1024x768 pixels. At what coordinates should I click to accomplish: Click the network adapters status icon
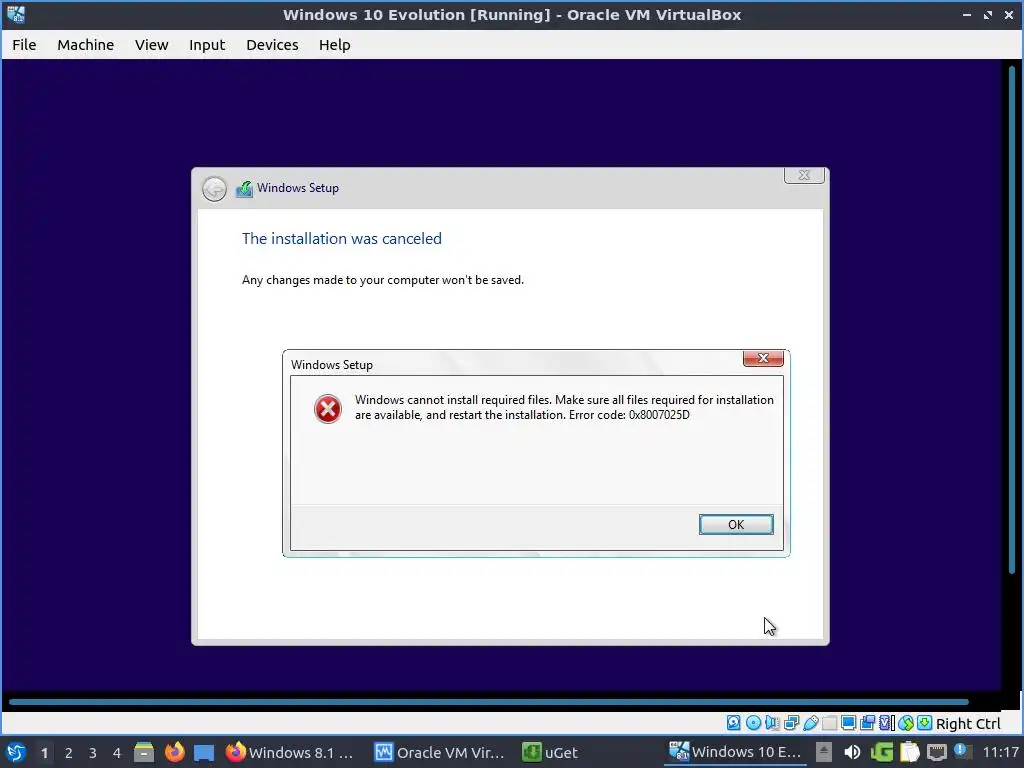pyautogui.click(x=792, y=723)
